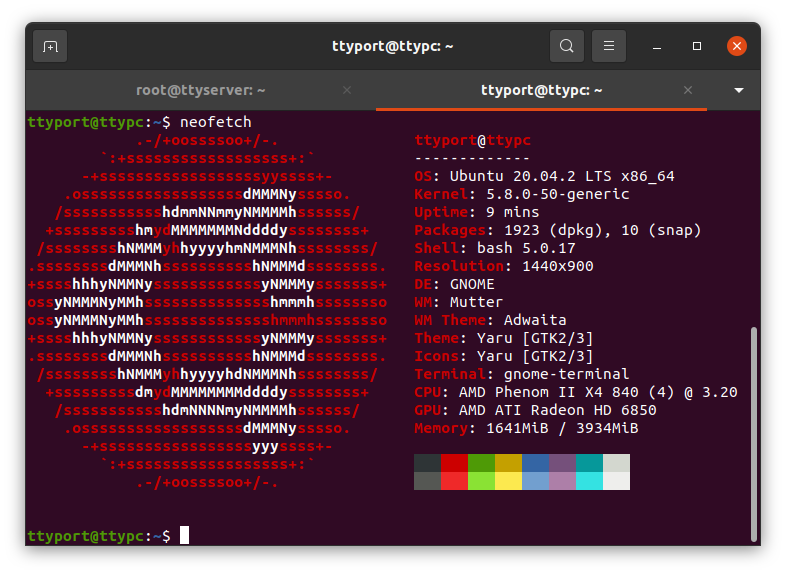Click the dark gray color block

[x=428, y=463]
